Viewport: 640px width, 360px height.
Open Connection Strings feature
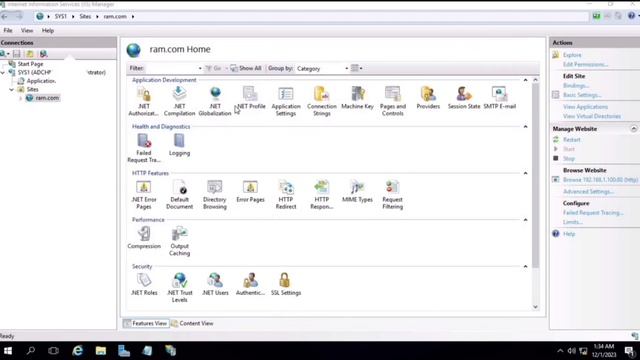(322, 101)
